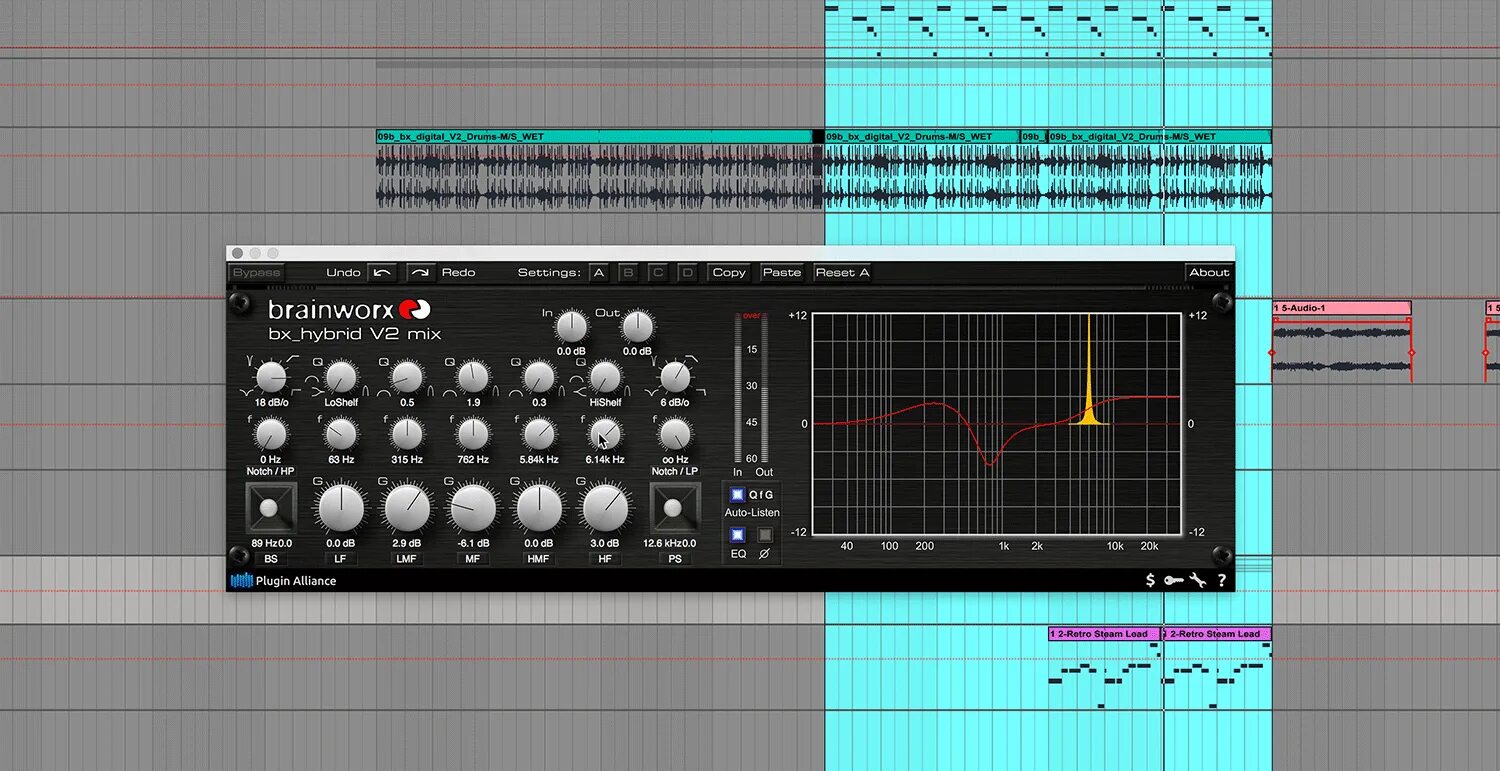Click the Undo arrow icon

(382, 272)
